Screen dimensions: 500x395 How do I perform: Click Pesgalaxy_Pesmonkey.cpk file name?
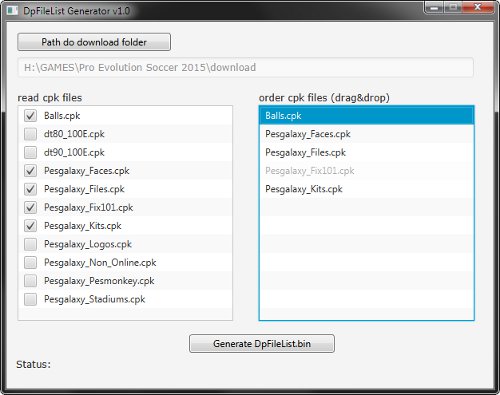click(x=99, y=281)
